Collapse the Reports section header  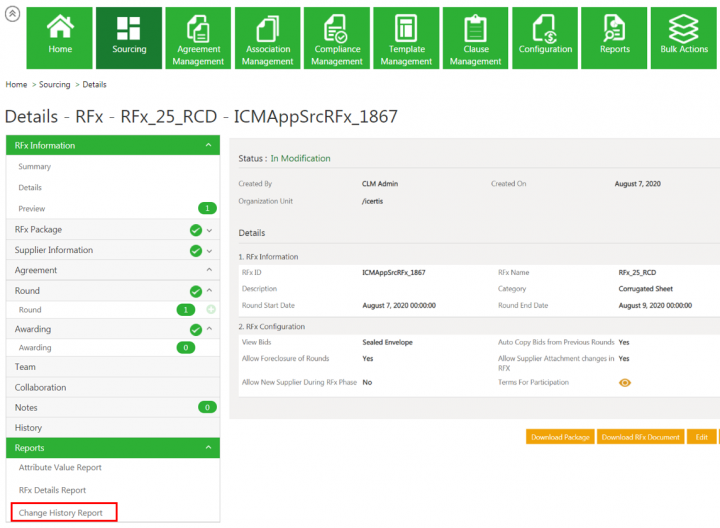pyautogui.click(x=209, y=448)
